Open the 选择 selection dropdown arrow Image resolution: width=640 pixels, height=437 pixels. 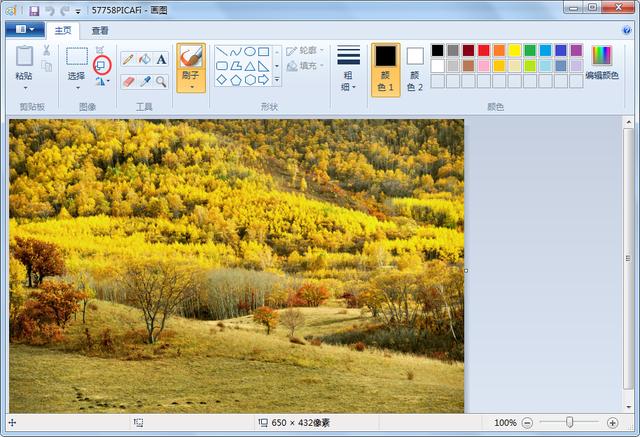[77, 87]
